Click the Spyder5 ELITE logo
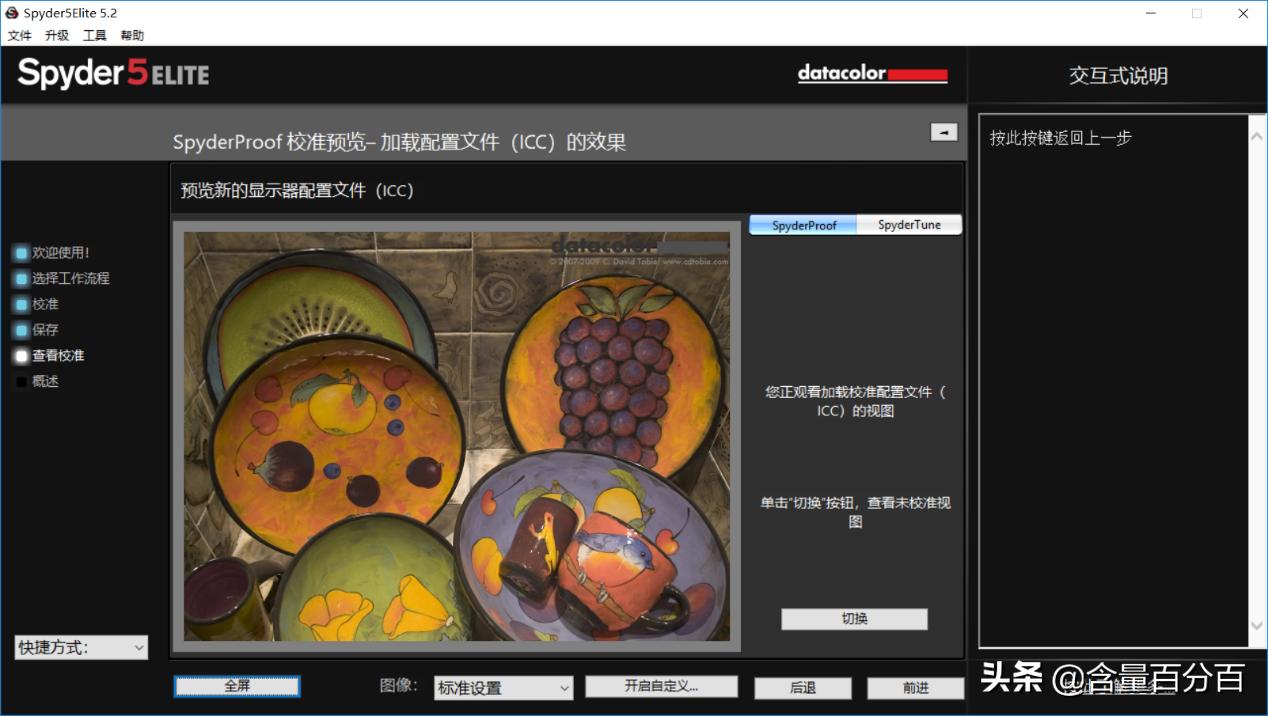1268x716 pixels. [x=112, y=73]
